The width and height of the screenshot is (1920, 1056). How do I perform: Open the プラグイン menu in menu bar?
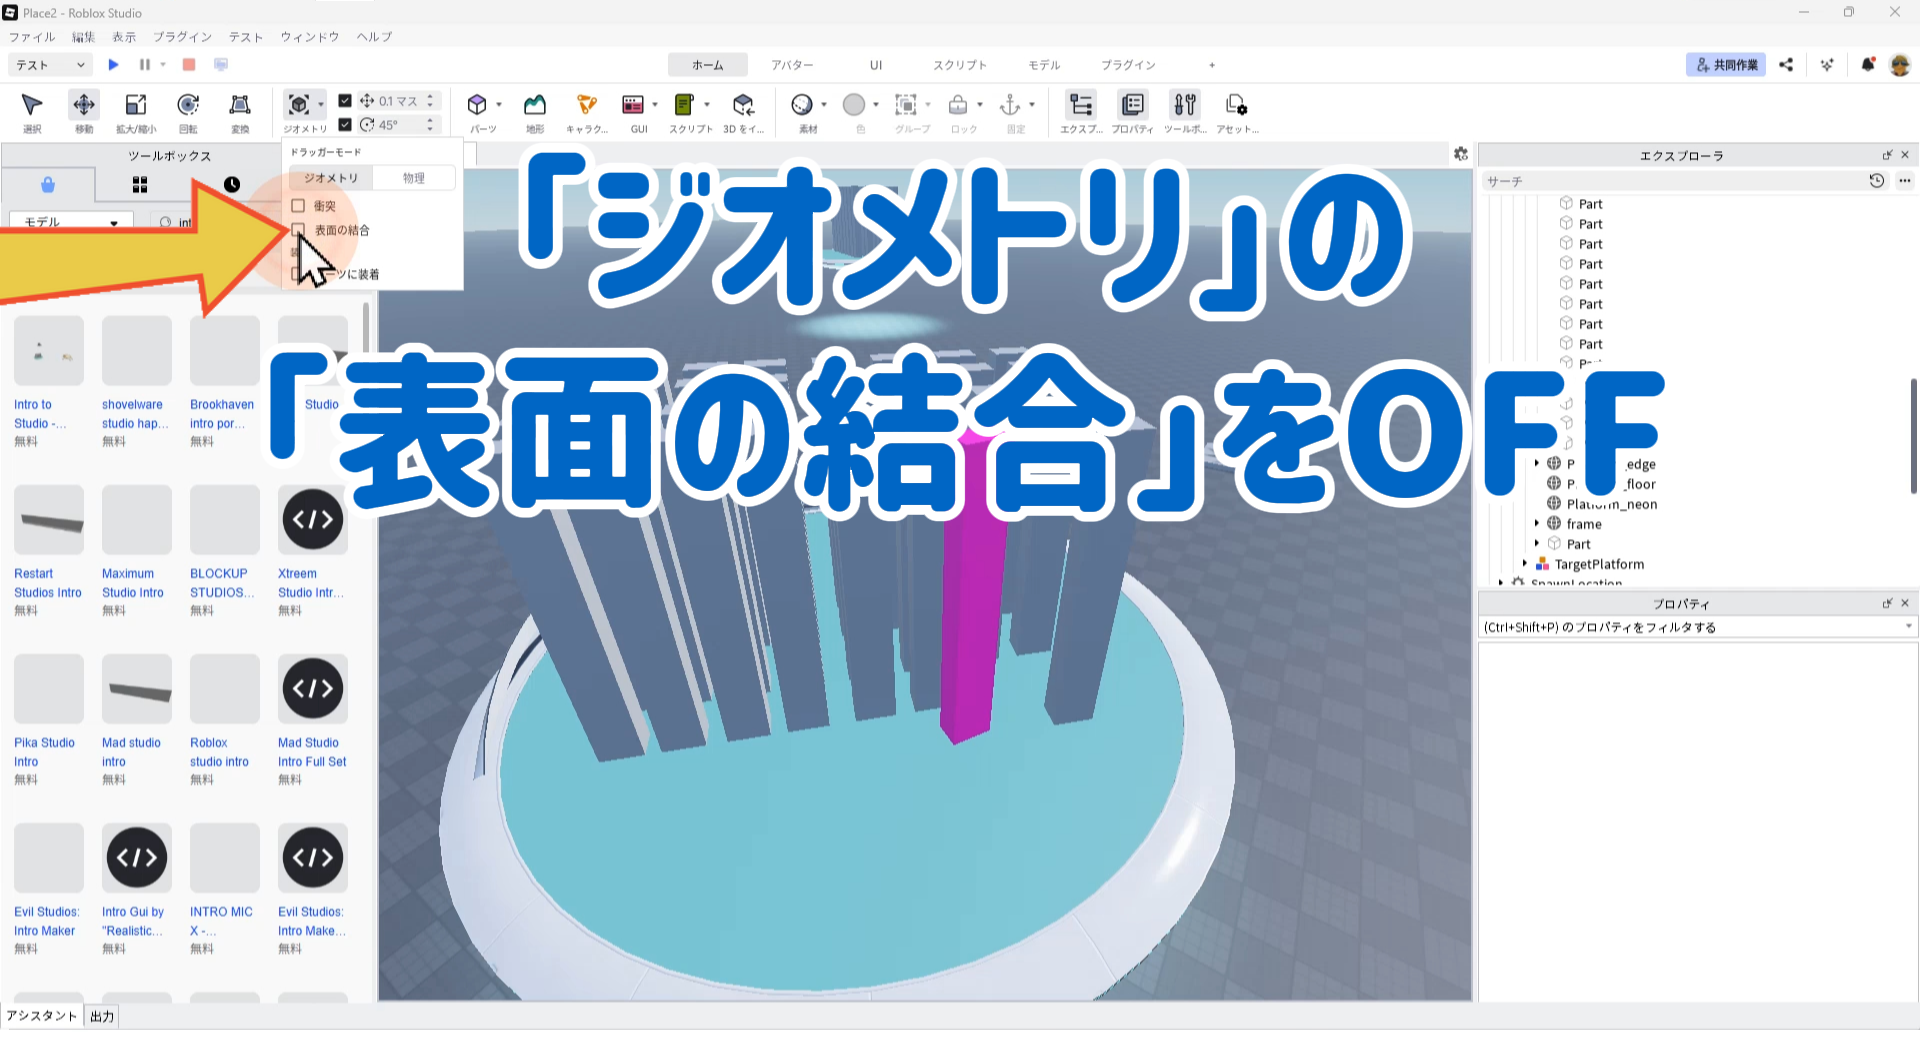[x=182, y=37]
